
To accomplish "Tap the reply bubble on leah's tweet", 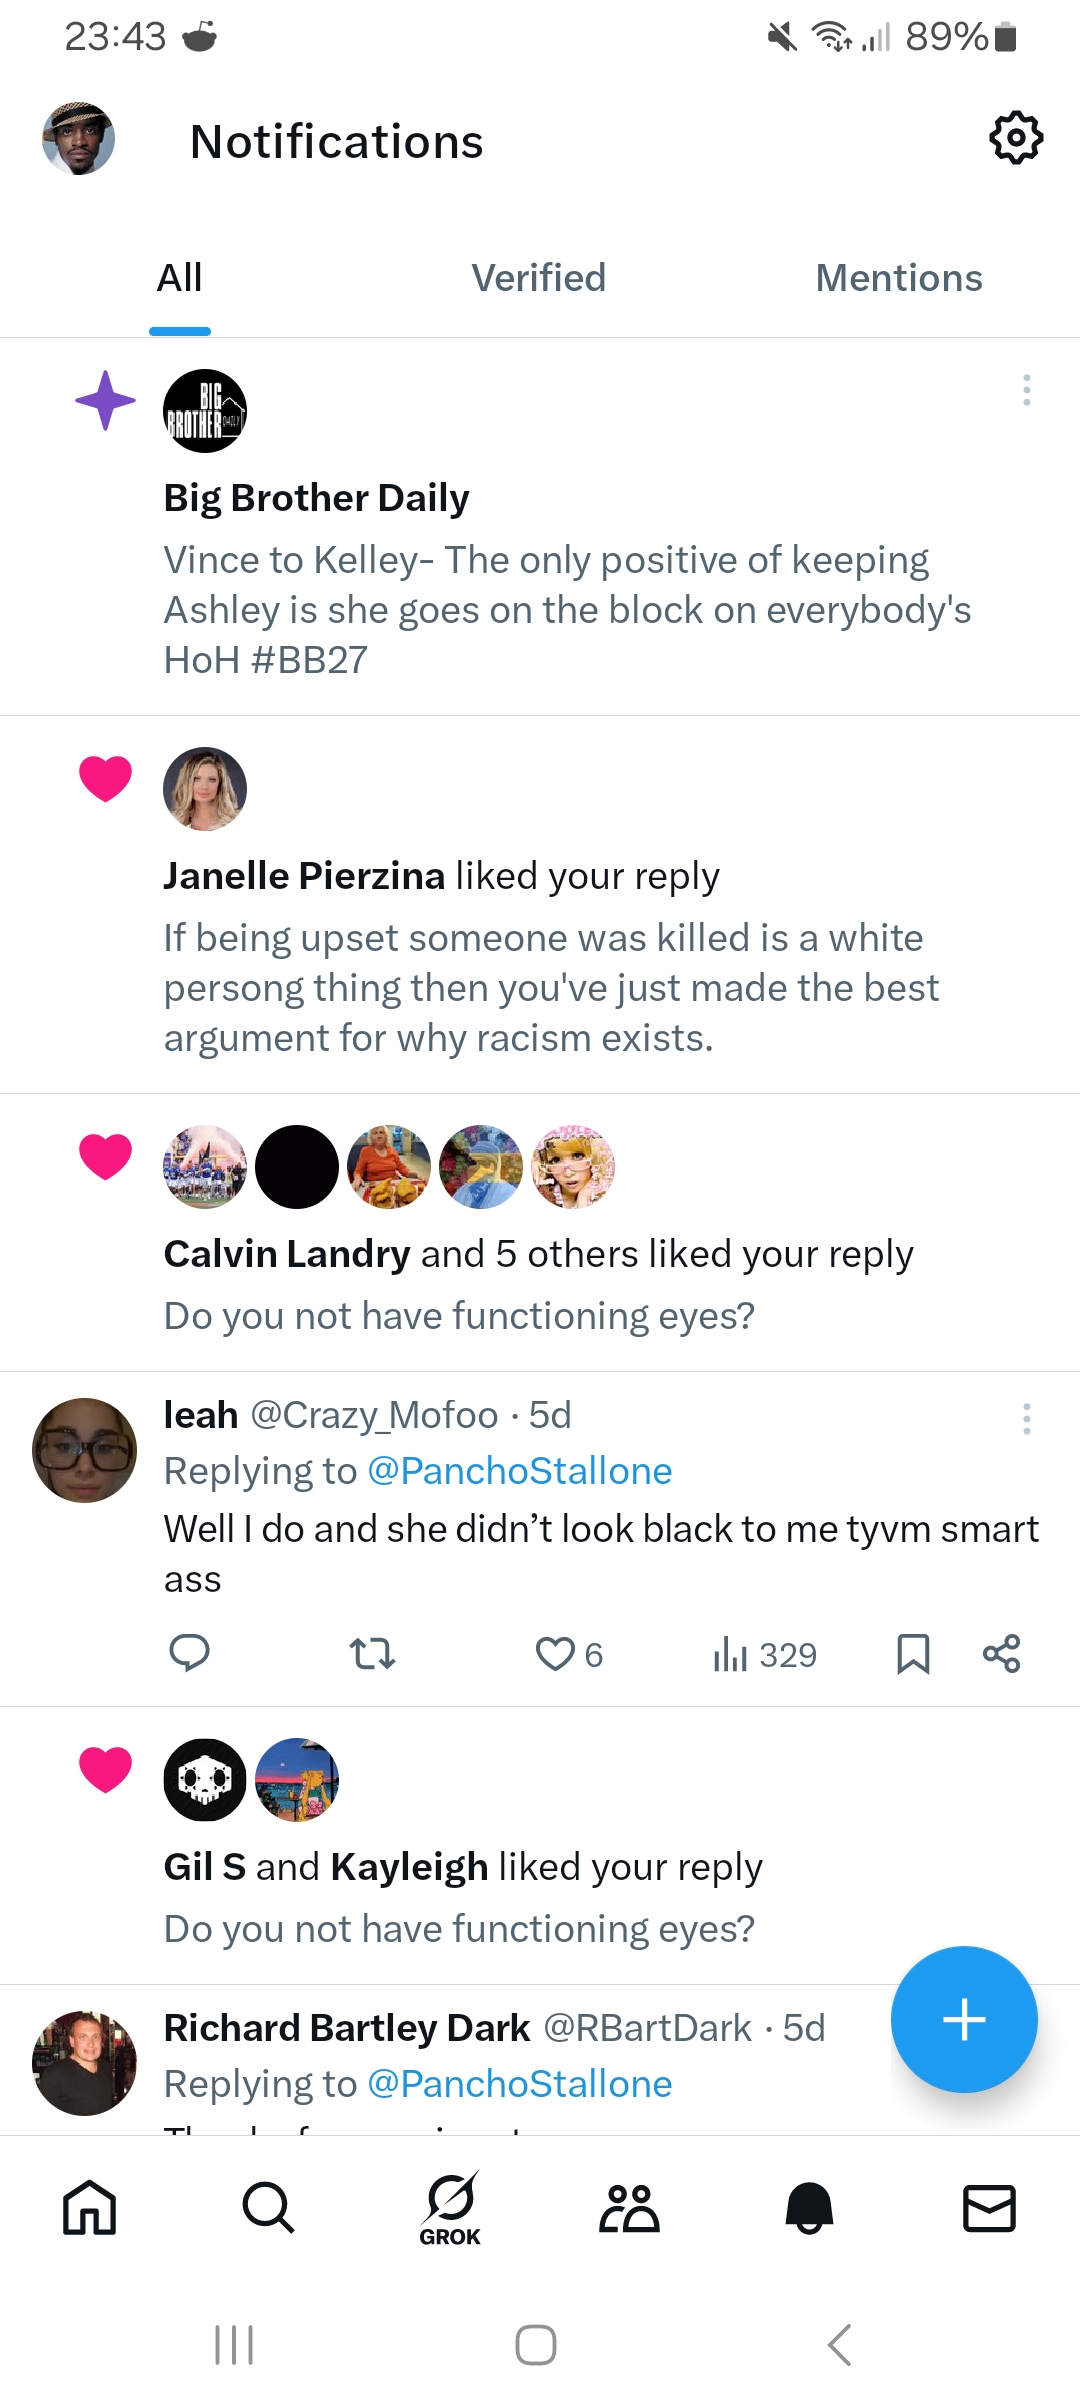I will click(189, 1653).
